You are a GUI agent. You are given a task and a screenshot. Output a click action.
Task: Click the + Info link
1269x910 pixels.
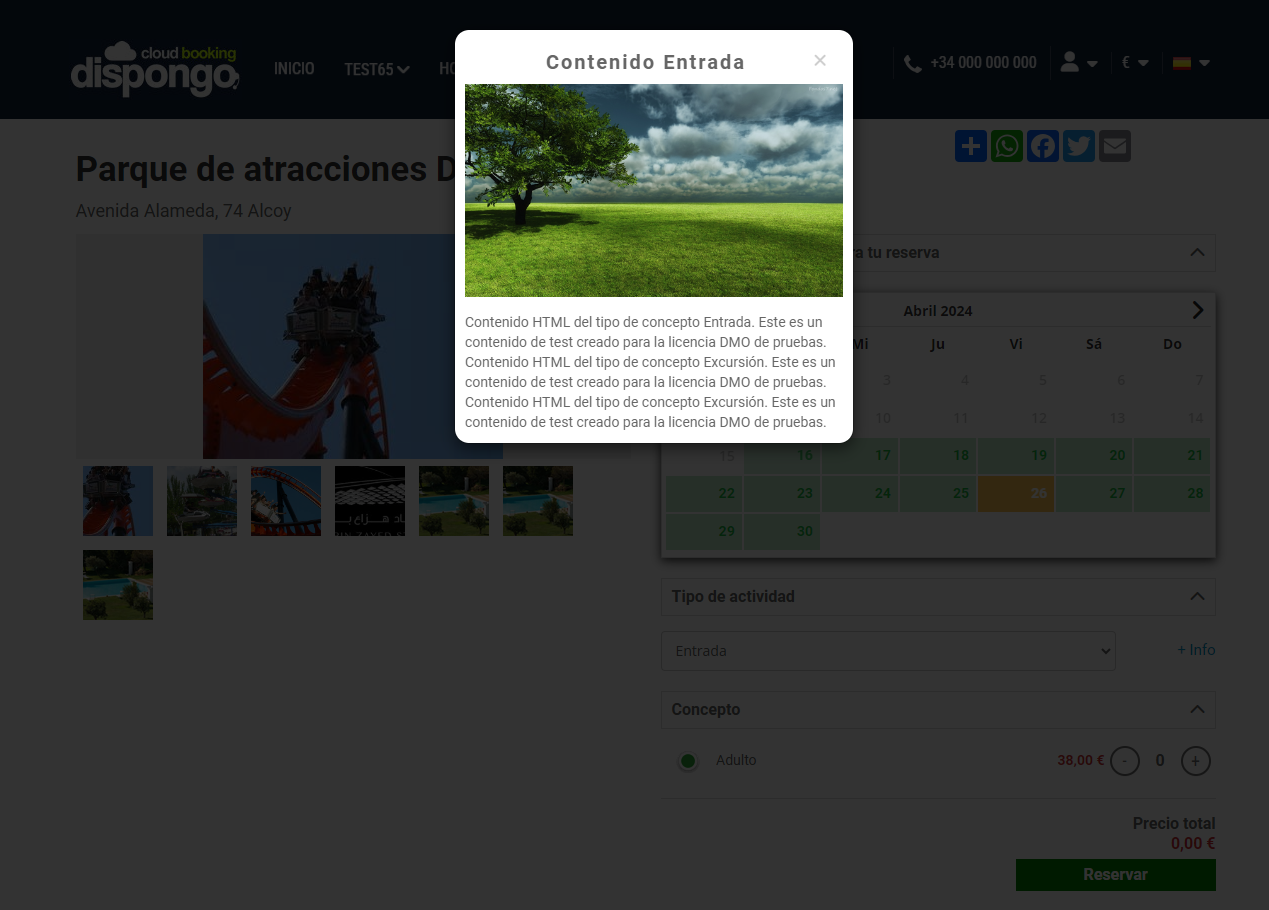pos(1196,650)
